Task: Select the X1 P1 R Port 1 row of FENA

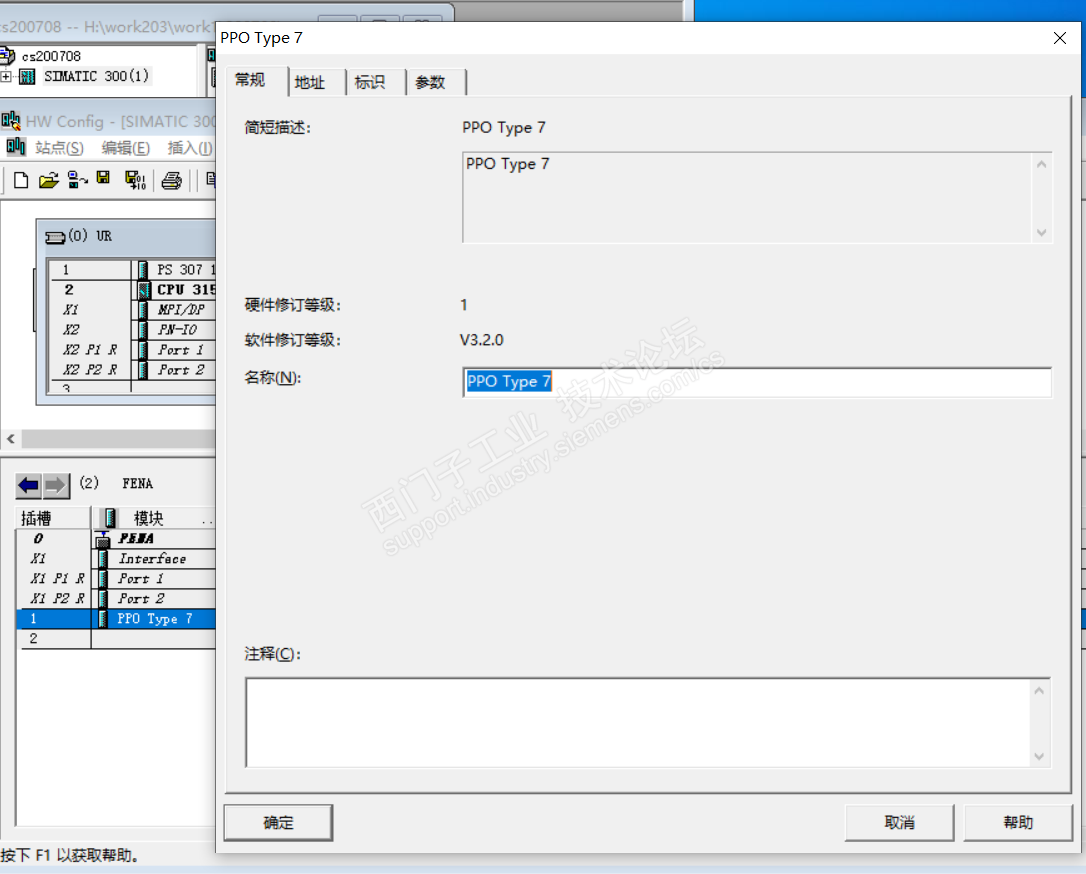Action: click(116, 579)
